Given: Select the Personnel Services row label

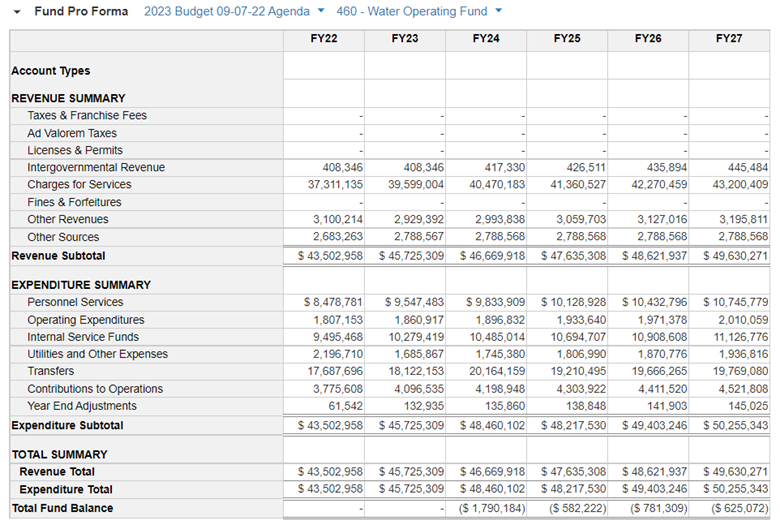Looking at the screenshot, I should click(x=75, y=302).
